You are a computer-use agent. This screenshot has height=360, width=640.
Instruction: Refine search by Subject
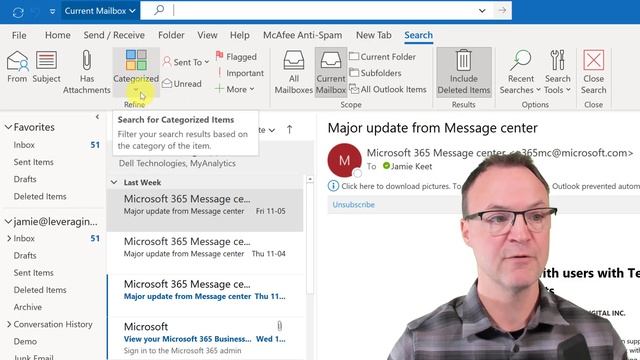click(x=46, y=67)
